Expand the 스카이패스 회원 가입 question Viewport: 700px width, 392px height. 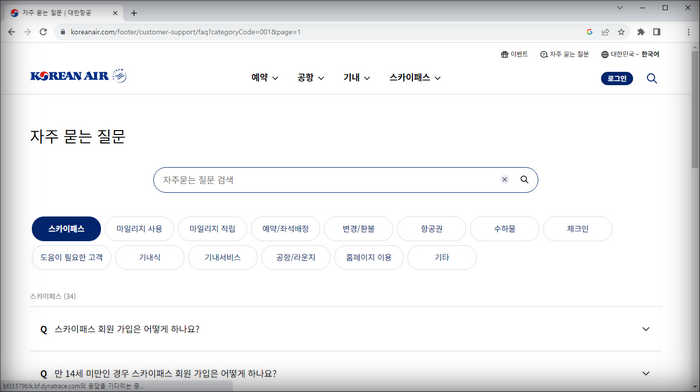click(346, 329)
